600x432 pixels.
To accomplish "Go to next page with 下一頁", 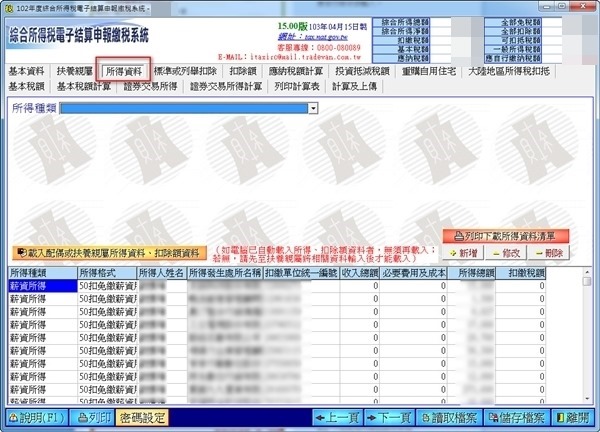I will pyautogui.click(x=389, y=417).
